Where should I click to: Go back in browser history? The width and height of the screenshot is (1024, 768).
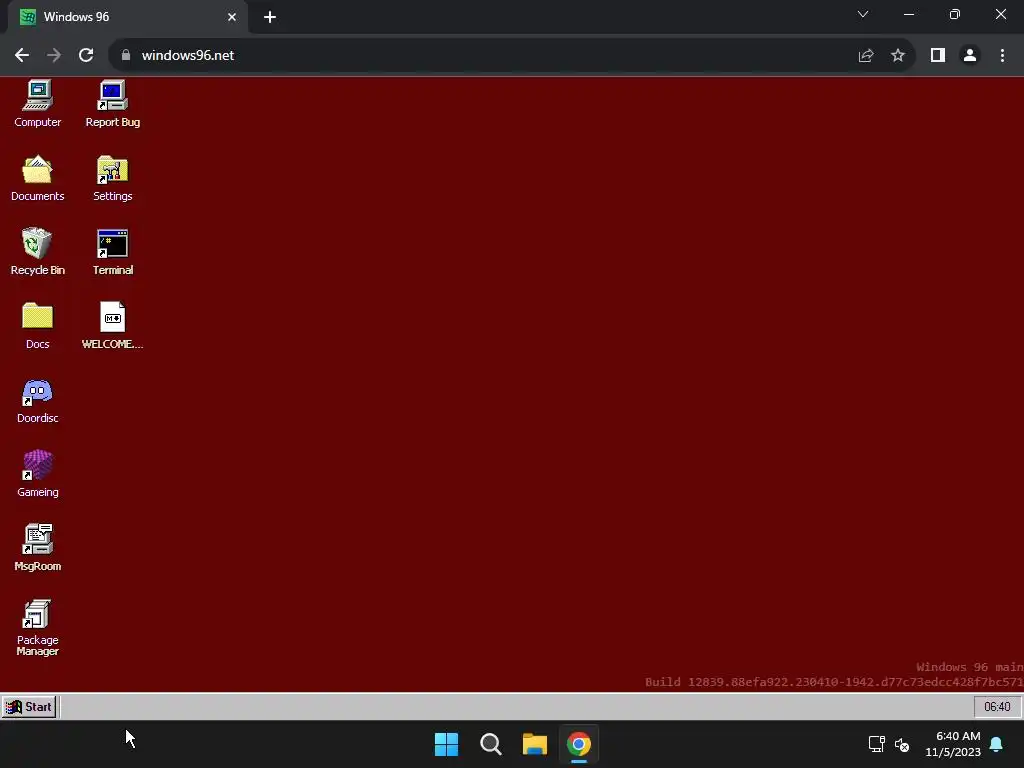(x=22, y=55)
